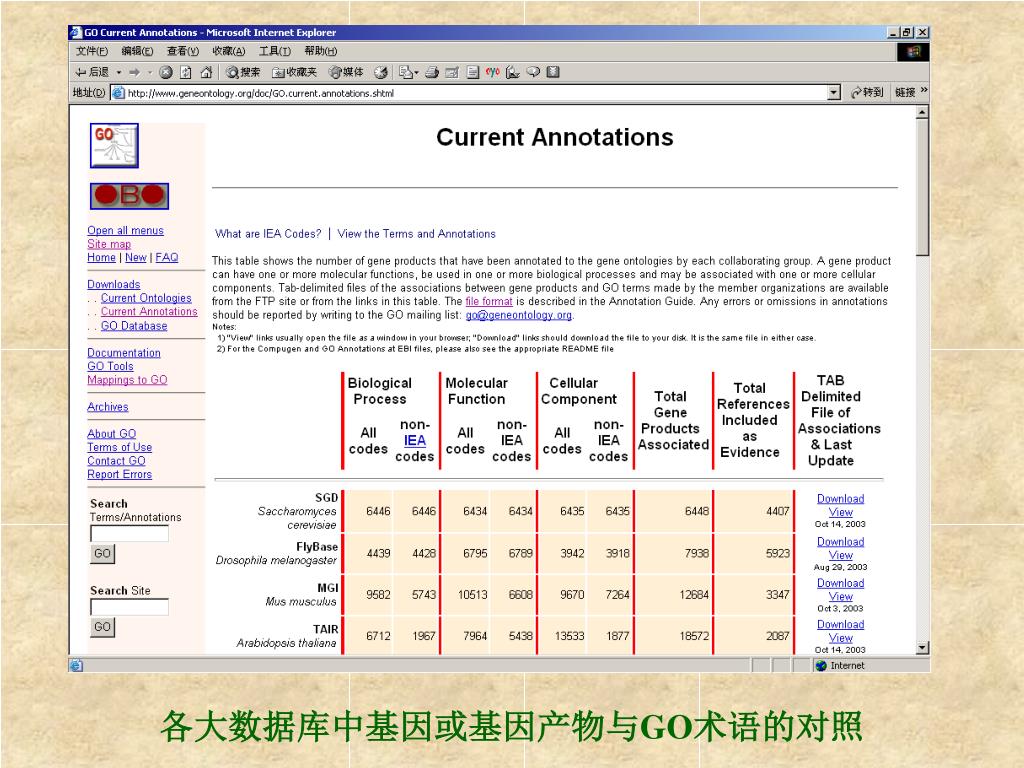Click the Discuss notepad toolbar icon
The width and height of the screenshot is (1024, 768).
pyautogui.click(x=473, y=72)
